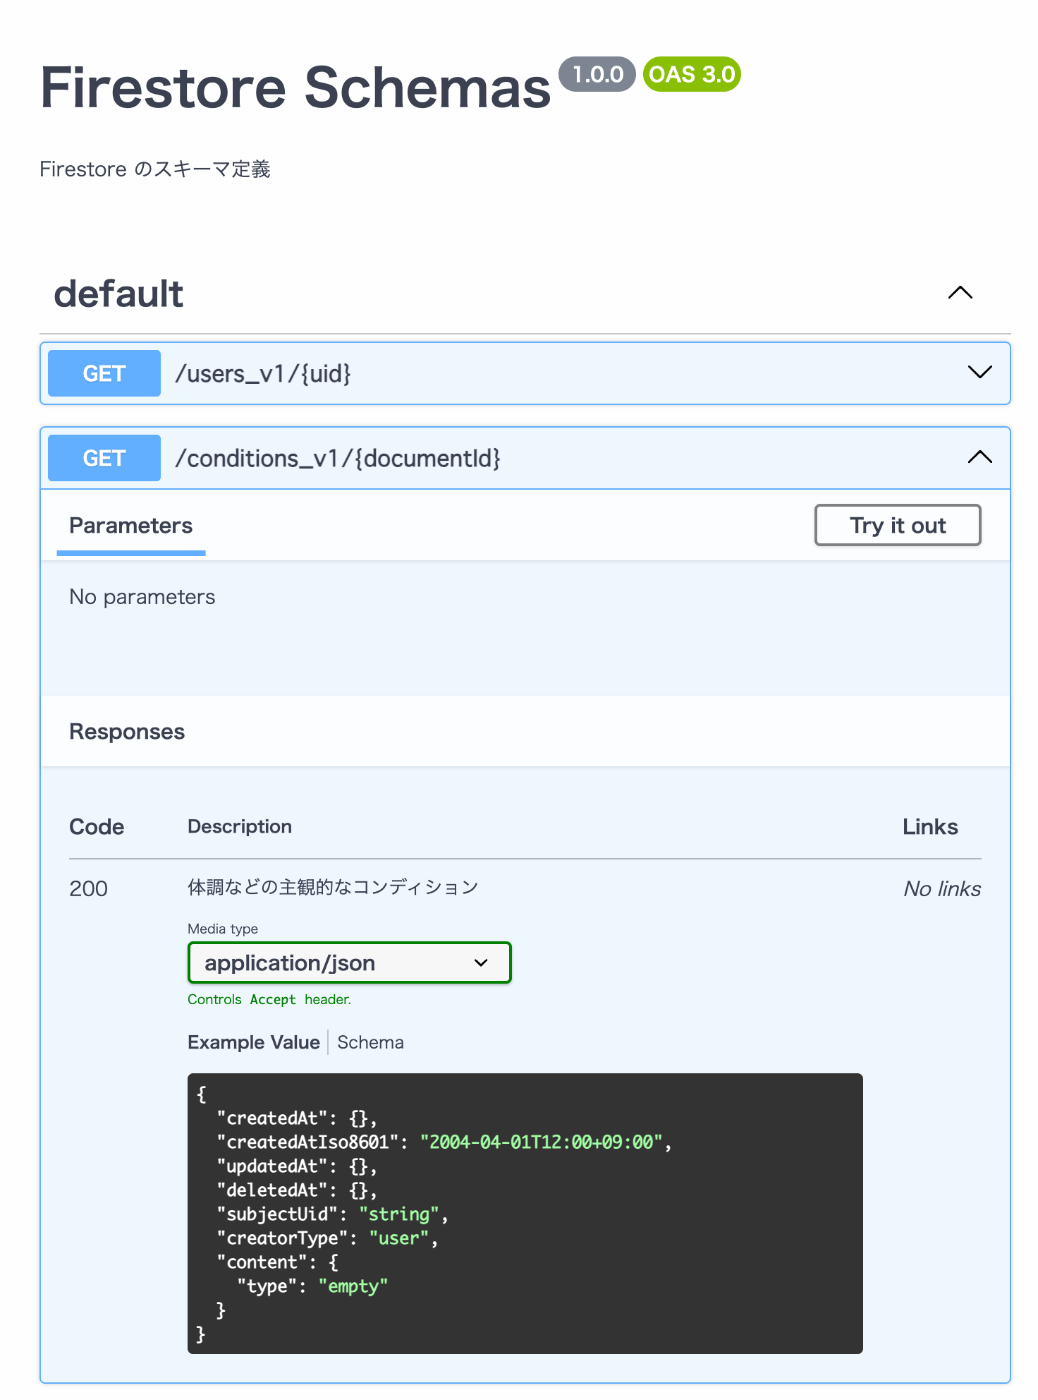Screen dimensions: 1038x1400
Task: Open the application/json media type dropdown
Action: (x=349, y=963)
